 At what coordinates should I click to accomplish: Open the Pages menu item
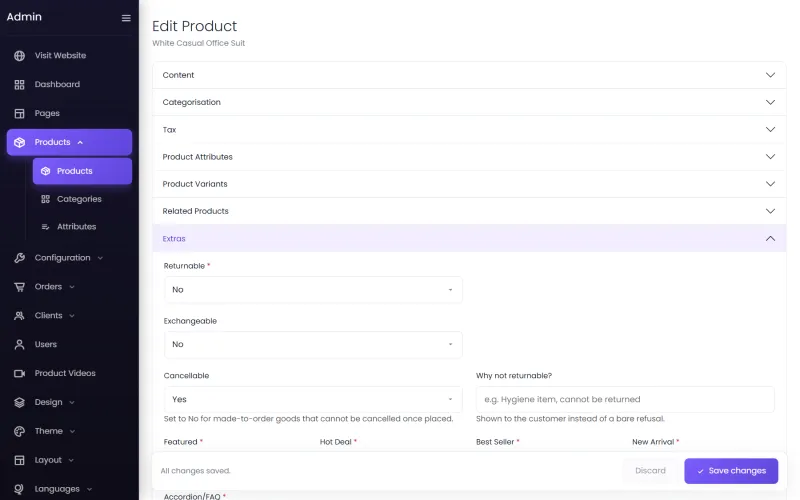[x=69, y=113]
